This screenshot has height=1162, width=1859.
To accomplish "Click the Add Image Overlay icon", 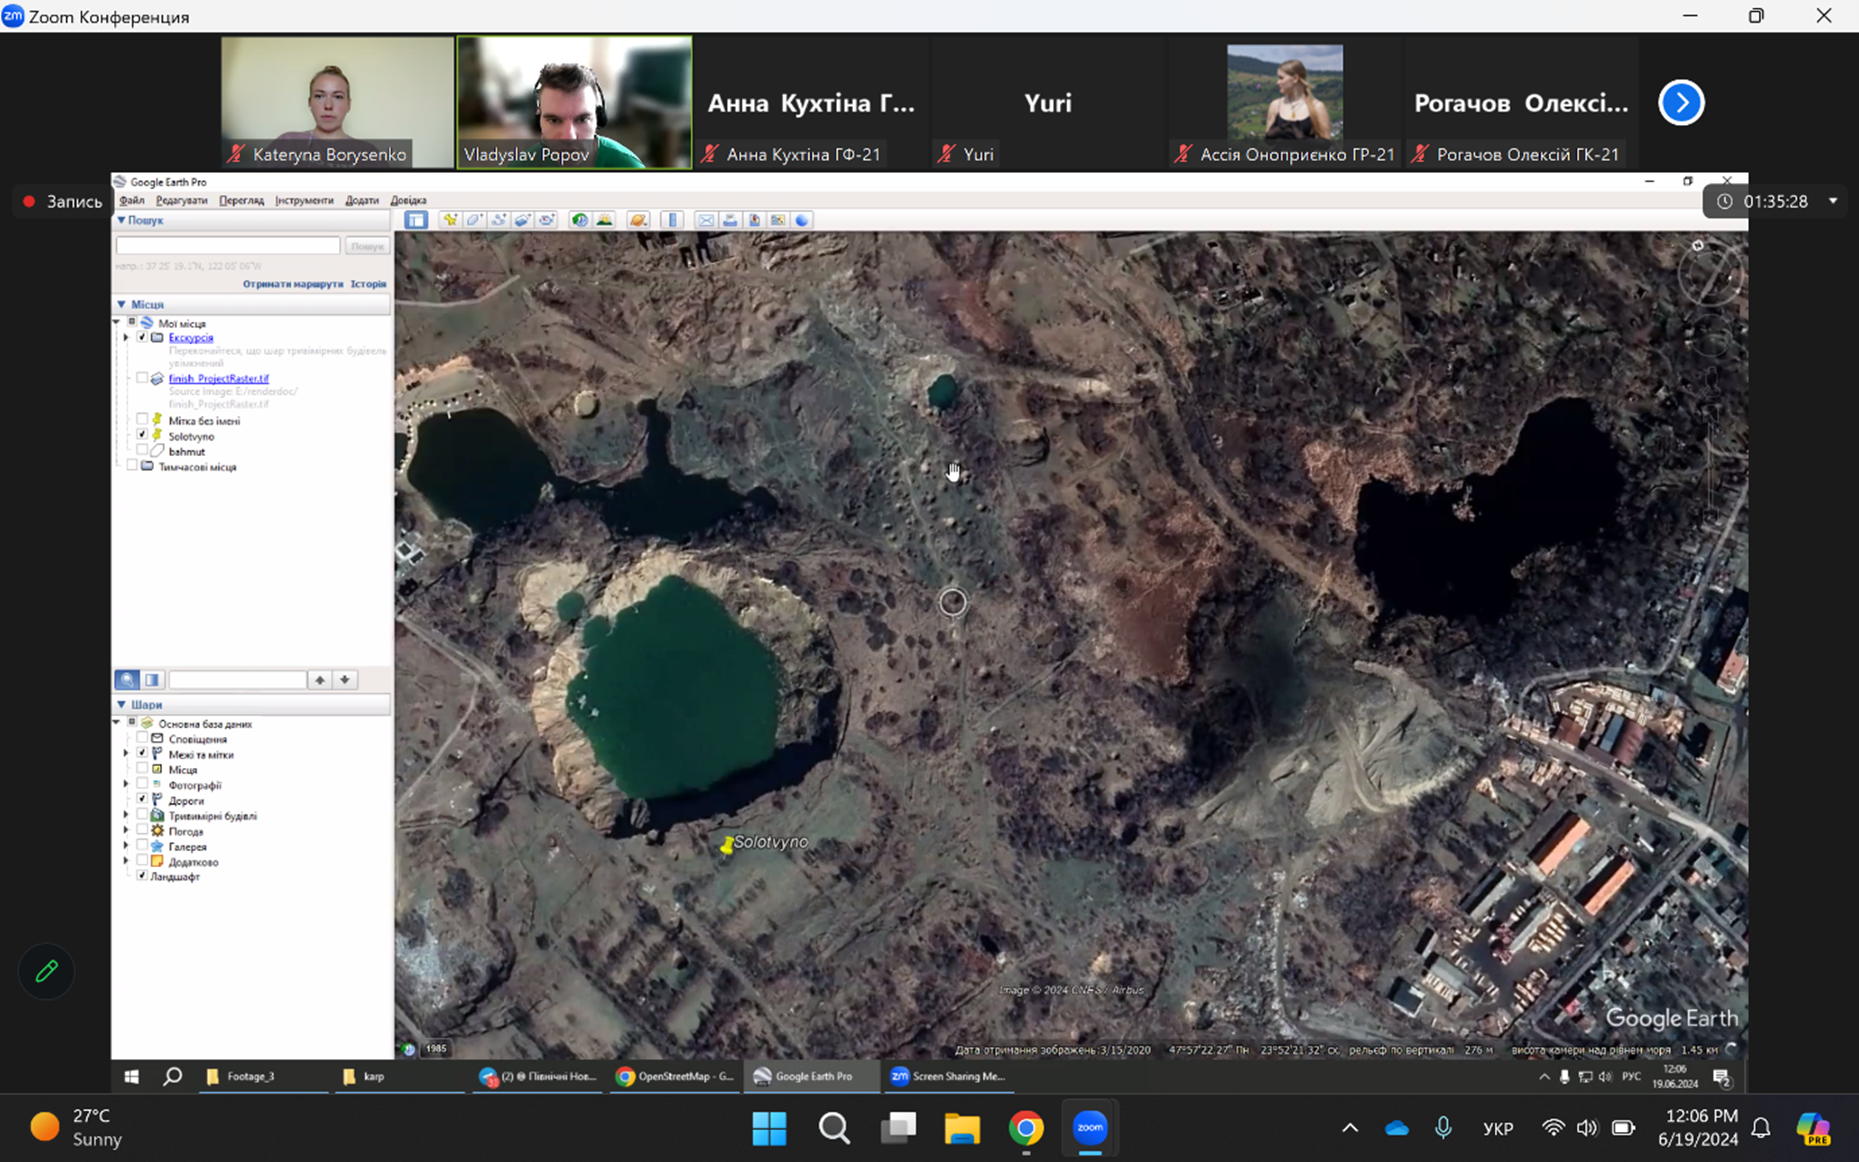I will (x=523, y=220).
